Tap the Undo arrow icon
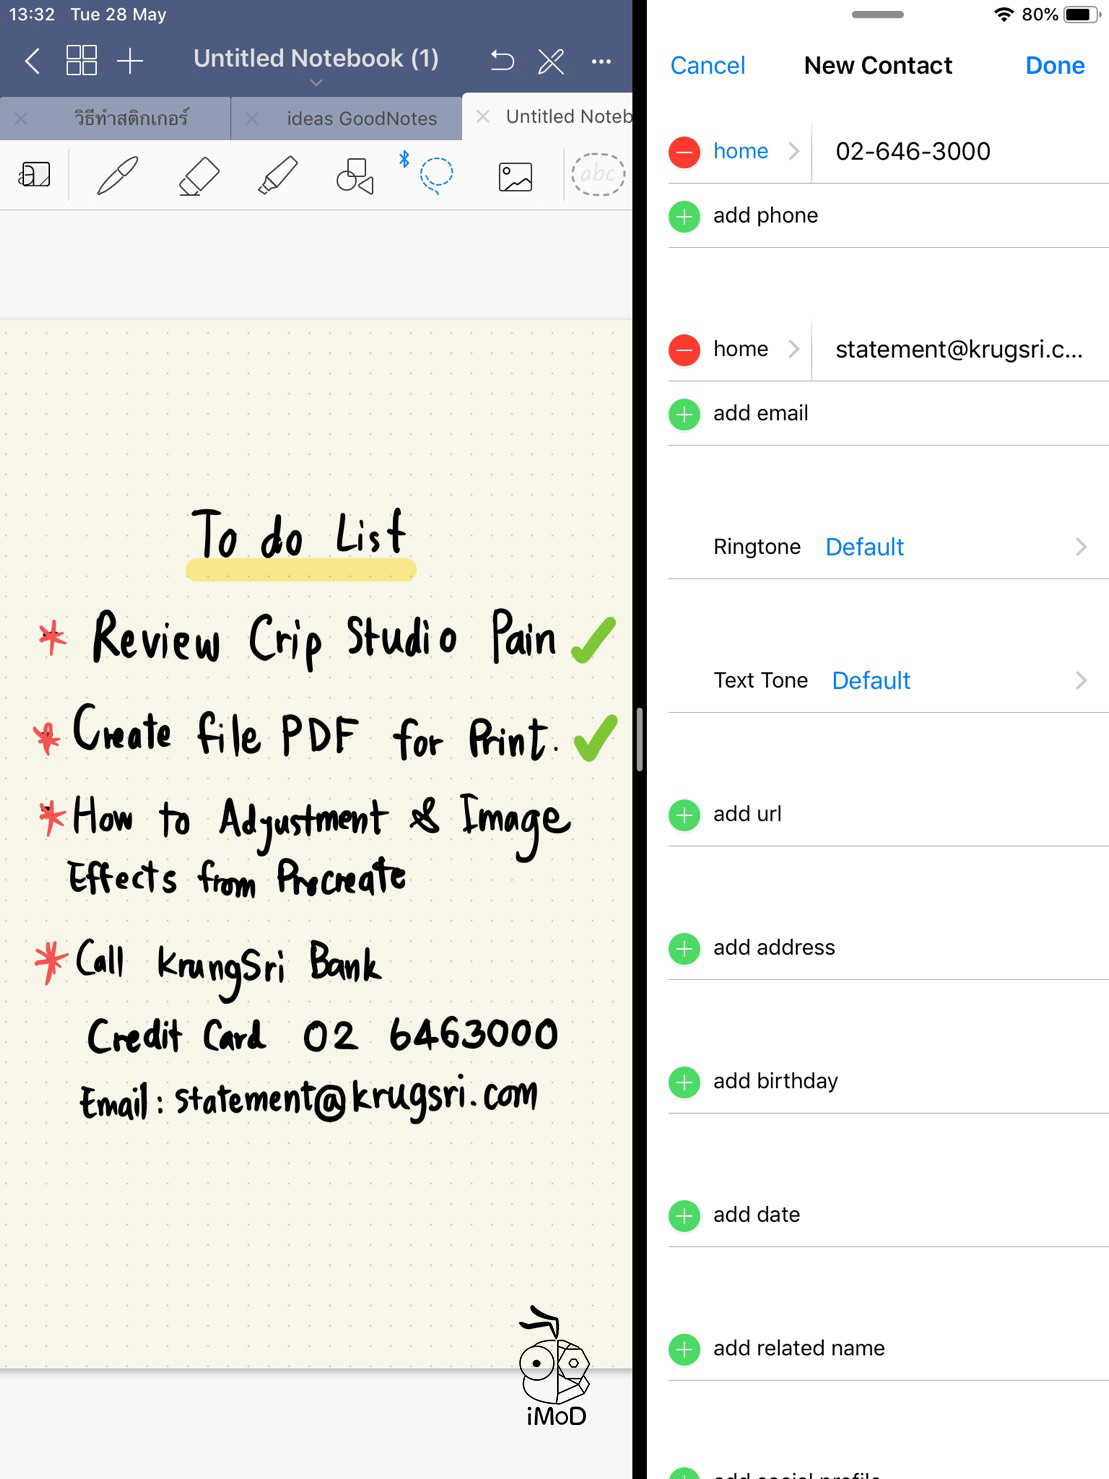This screenshot has height=1479, width=1109. (x=502, y=61)
